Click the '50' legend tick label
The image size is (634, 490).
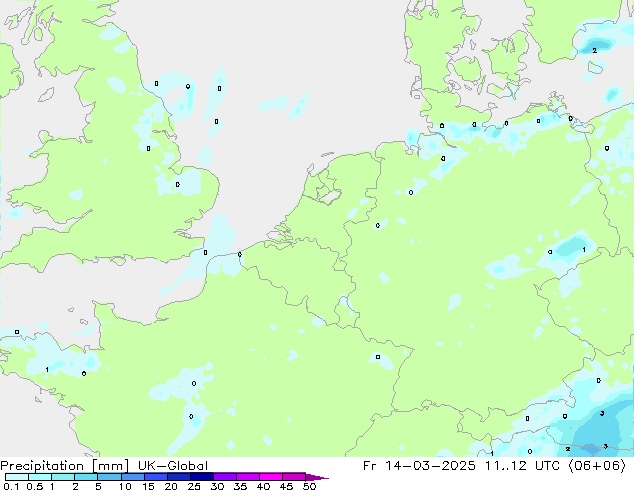(310, 486)
